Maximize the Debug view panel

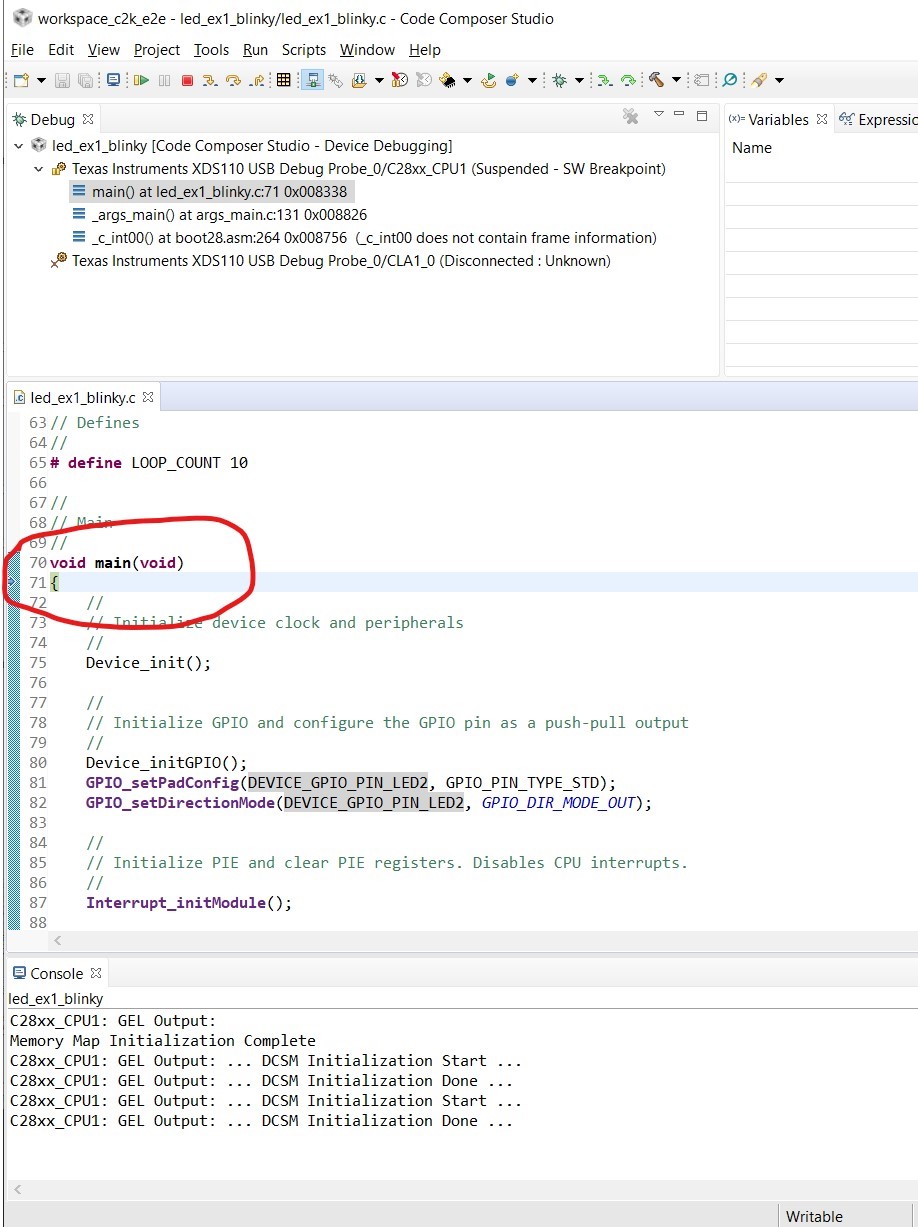coord(702,115)
